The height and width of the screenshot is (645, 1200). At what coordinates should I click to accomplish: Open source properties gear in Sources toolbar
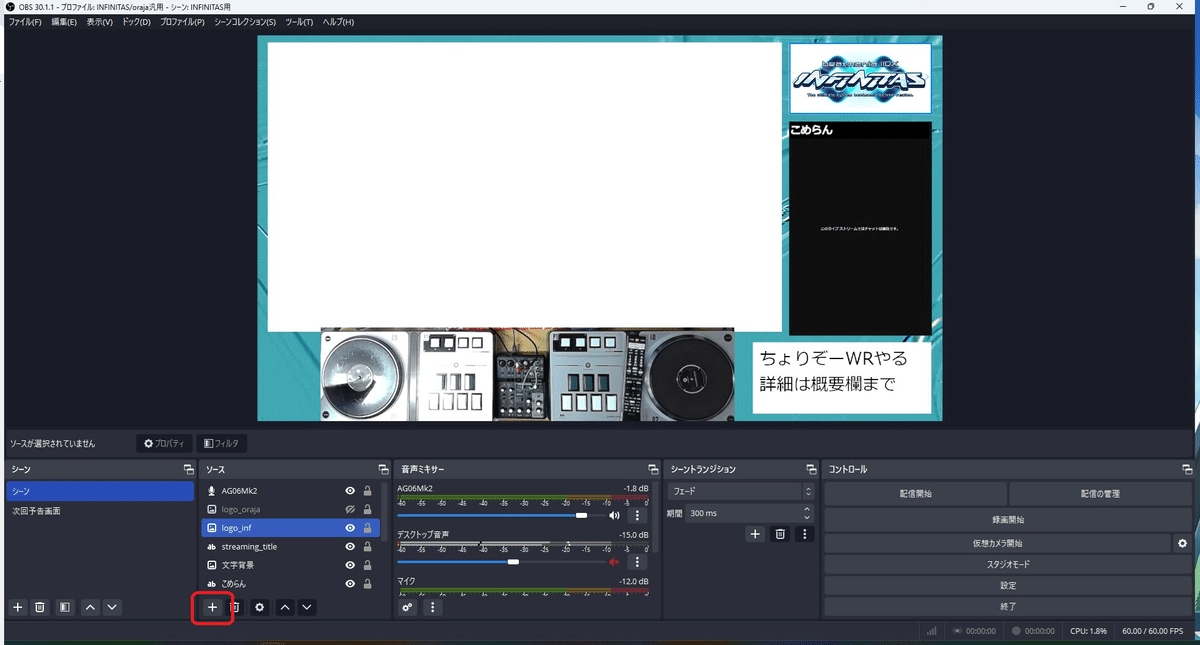click(x=260, y=607)
